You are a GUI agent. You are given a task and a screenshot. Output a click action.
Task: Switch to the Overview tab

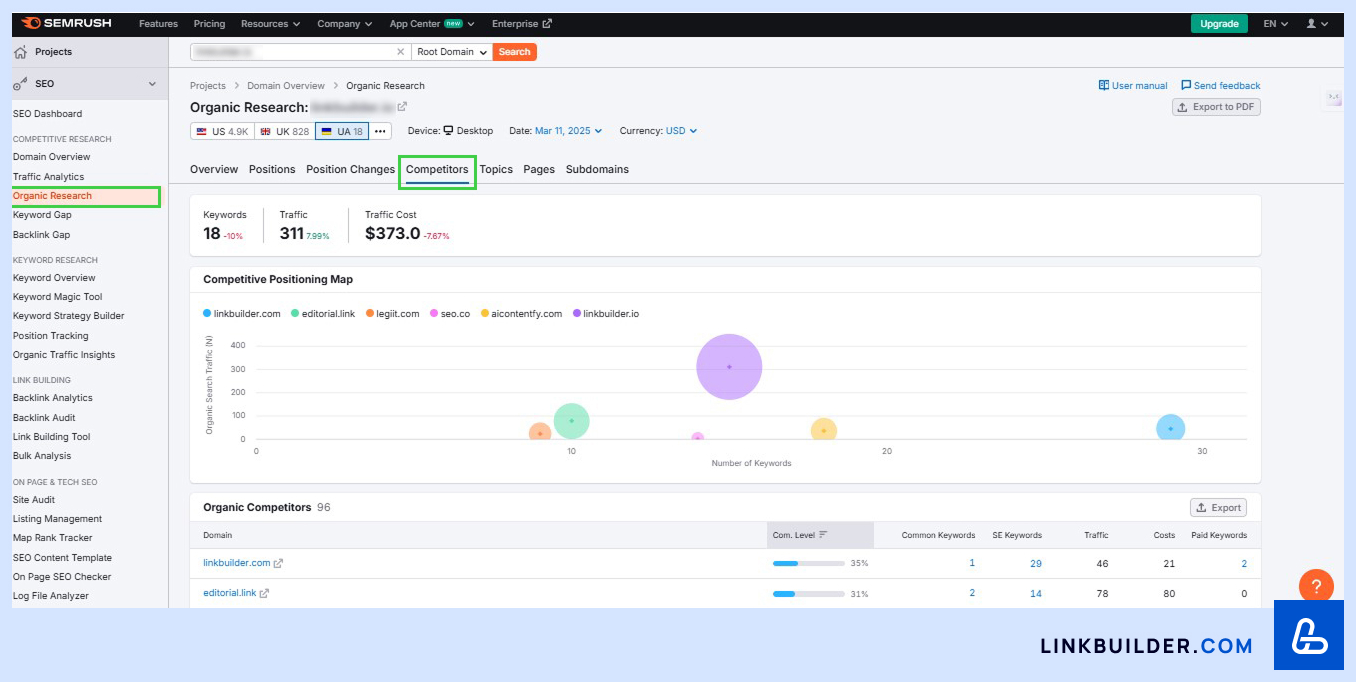click(214, 169)
